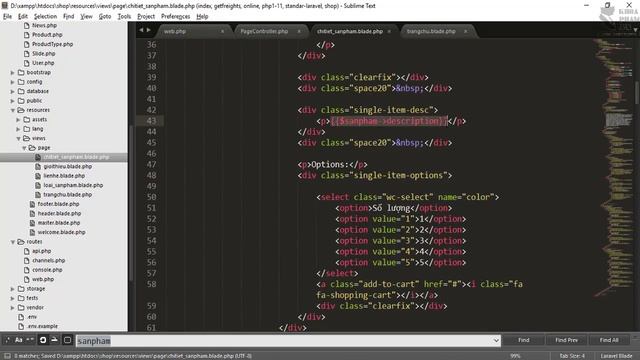Close the web.php tab
Screen dimensions: 640x360
[222, 31]
